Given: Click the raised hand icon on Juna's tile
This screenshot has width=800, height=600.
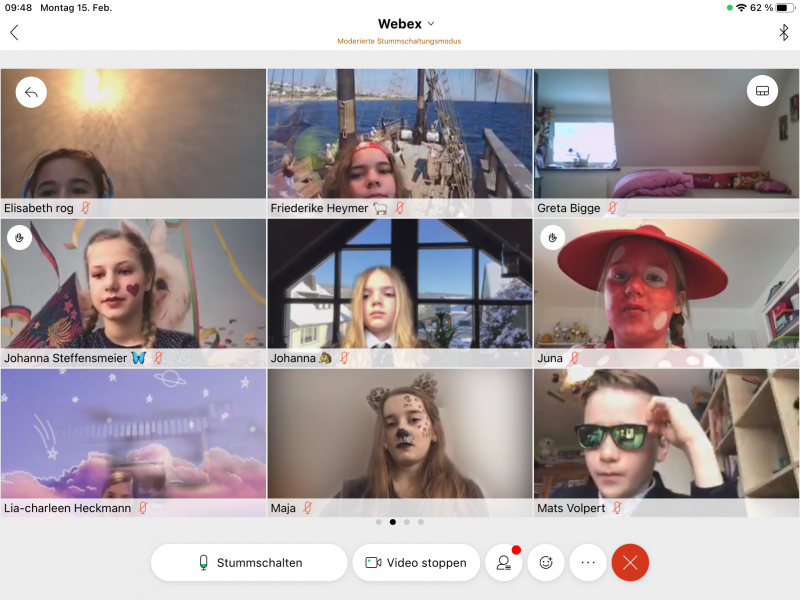Looking at the screenshot, I should pos(552,237).
